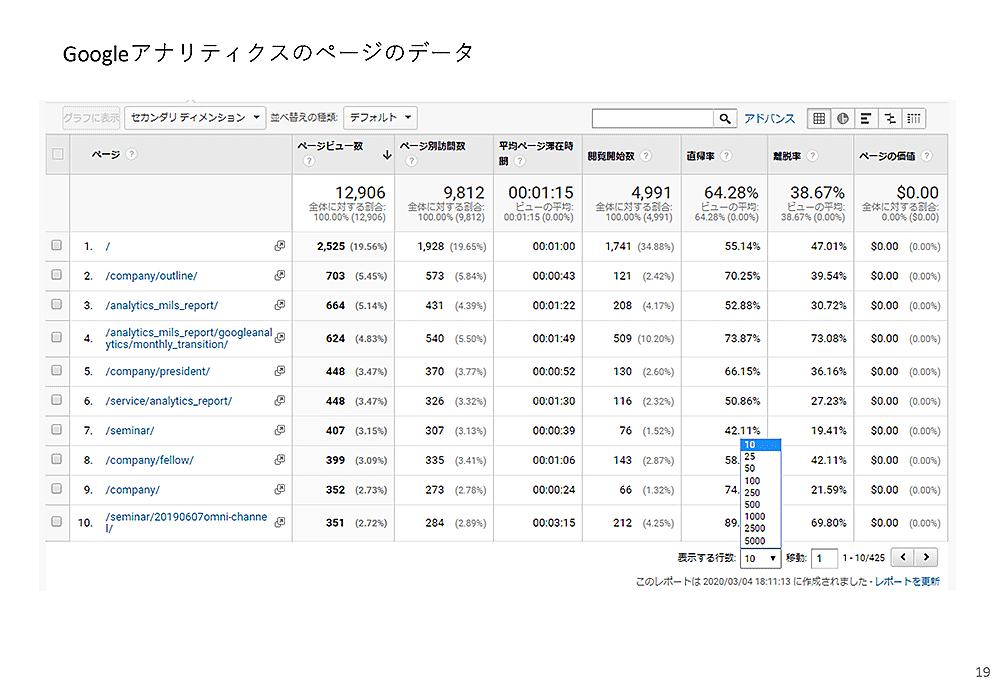Select checkbox for the /seminar/ row
This screenshot has width=1000, height=692.
tap(57, 431)
